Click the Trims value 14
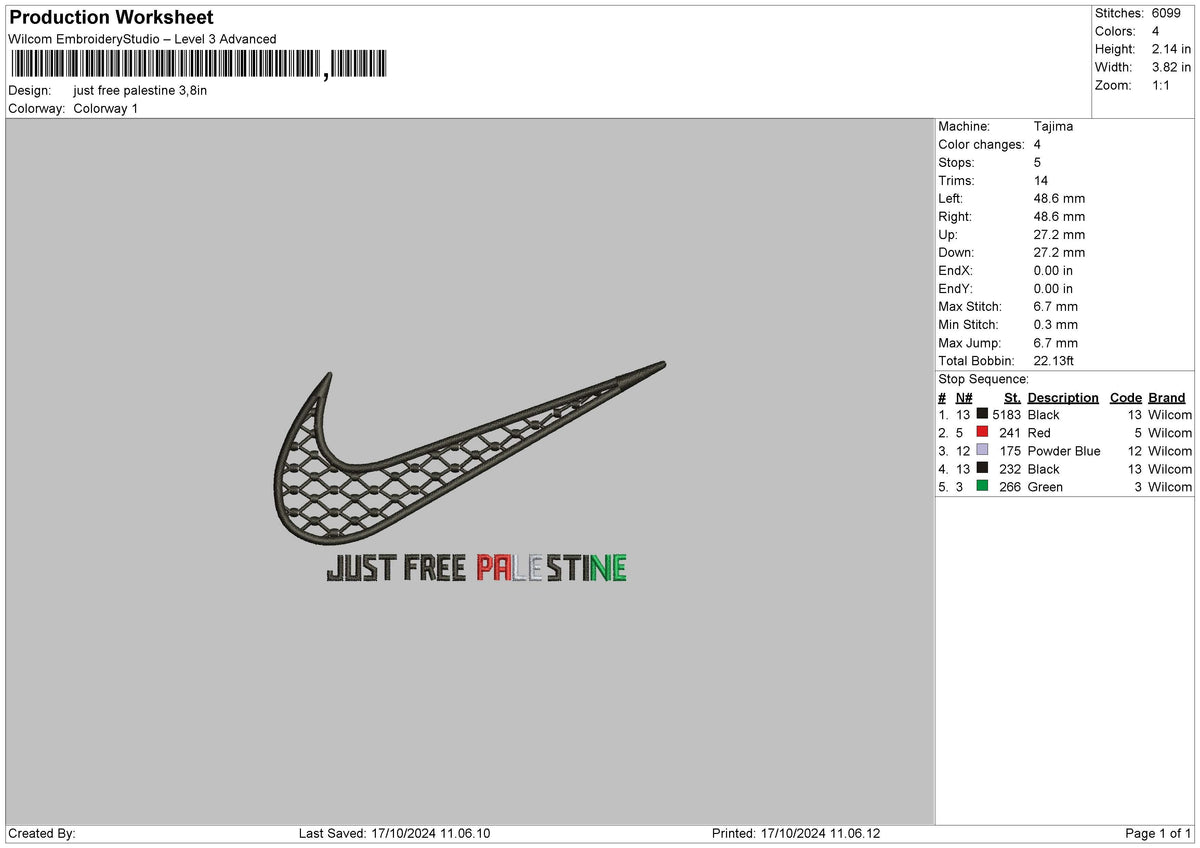The height and width of the screenshot is (848, 1200). (x=1041, y=180)
